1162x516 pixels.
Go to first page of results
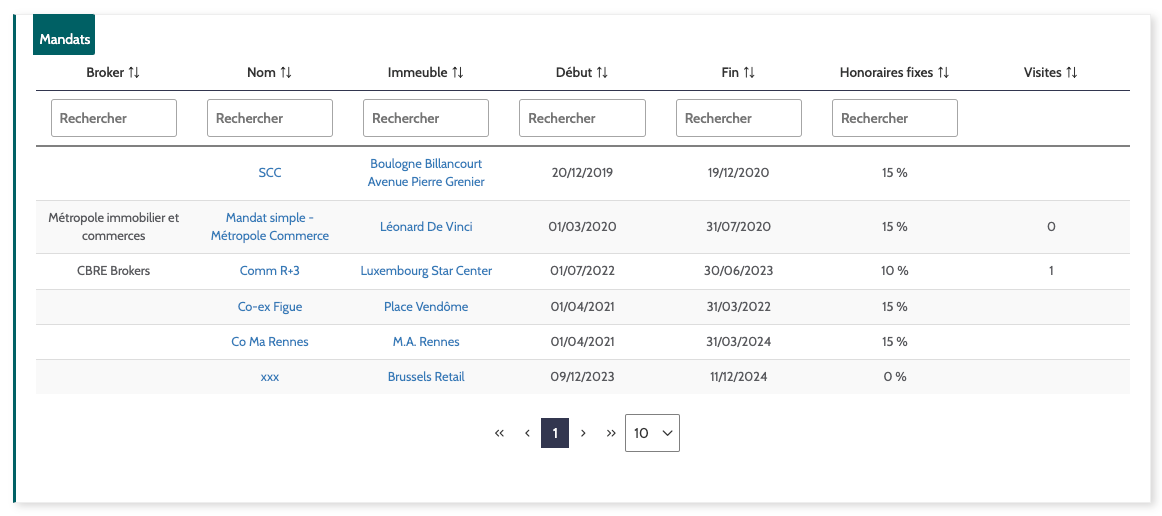coord(499,433)
